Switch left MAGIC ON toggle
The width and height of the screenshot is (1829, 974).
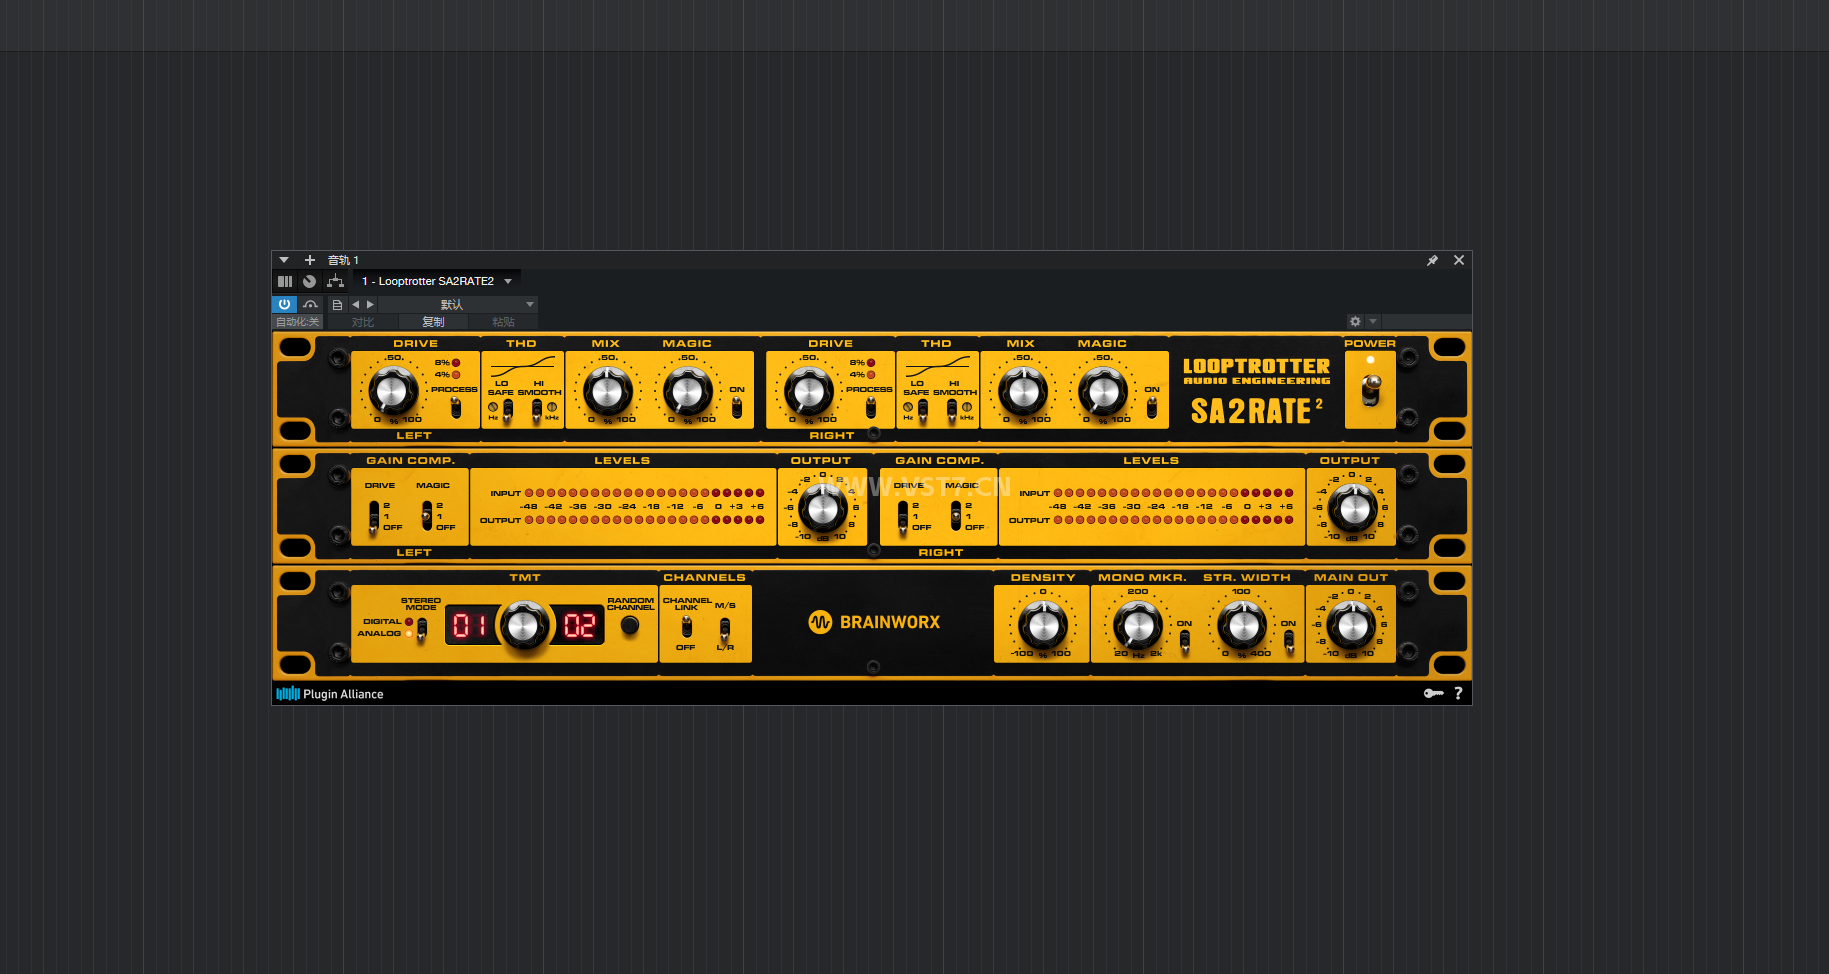737,406
